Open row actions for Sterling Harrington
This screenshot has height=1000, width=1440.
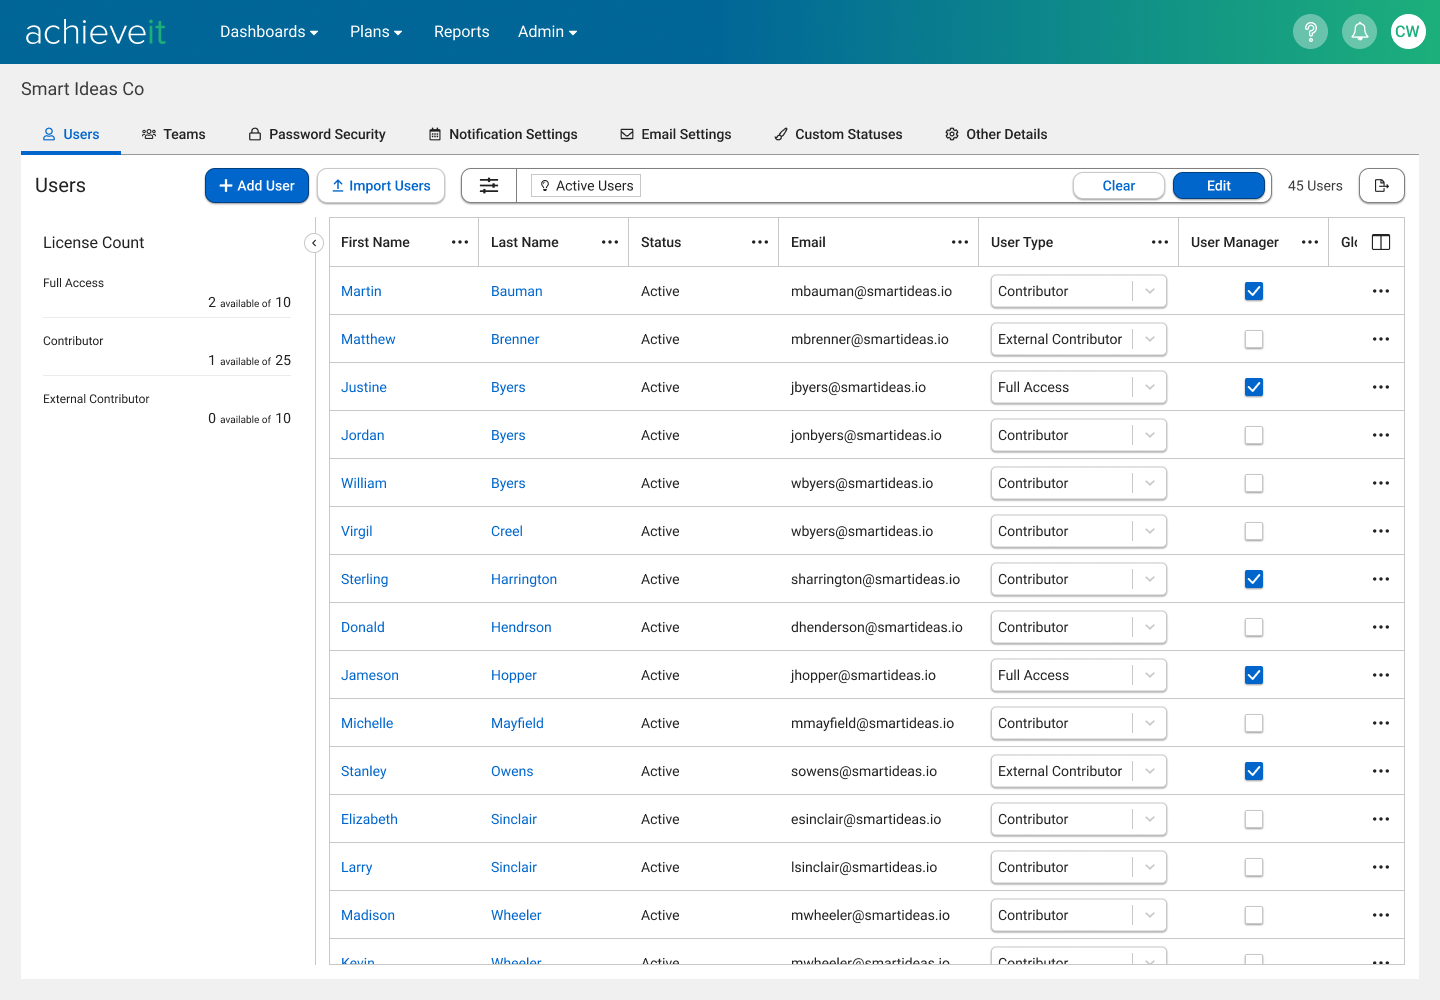(x=1381, y=579)
